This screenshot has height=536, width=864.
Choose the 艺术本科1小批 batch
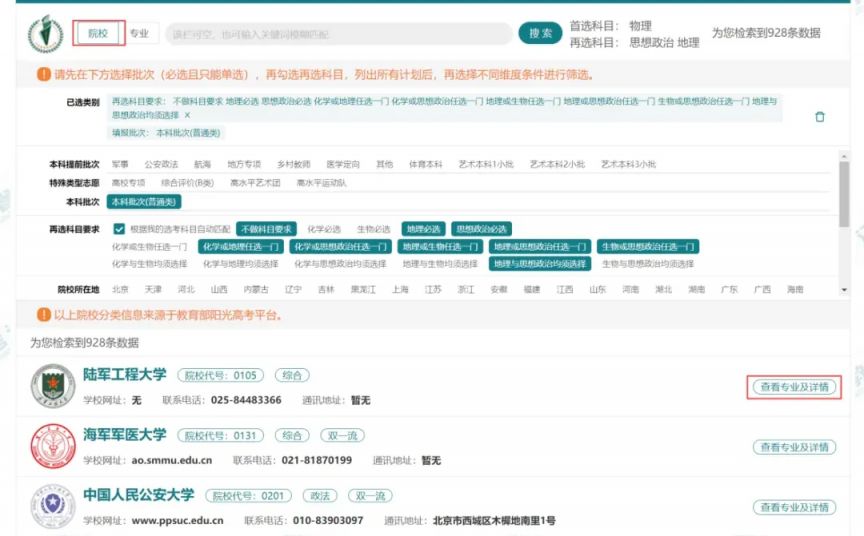point(486,164)
